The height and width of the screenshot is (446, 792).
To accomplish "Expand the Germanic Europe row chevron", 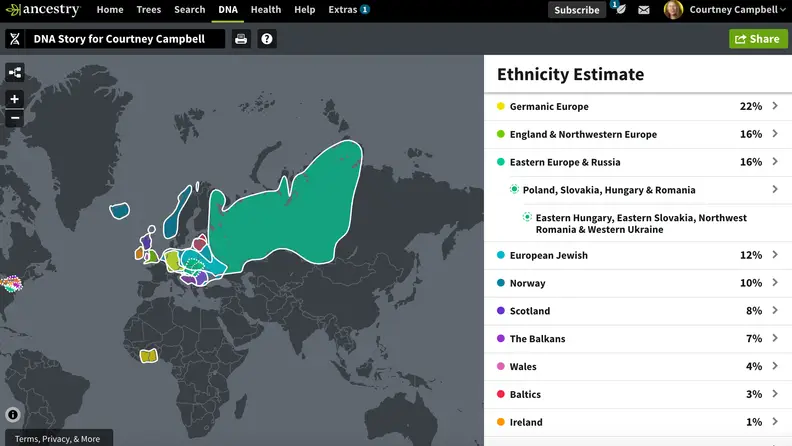I will pos(775,106).
